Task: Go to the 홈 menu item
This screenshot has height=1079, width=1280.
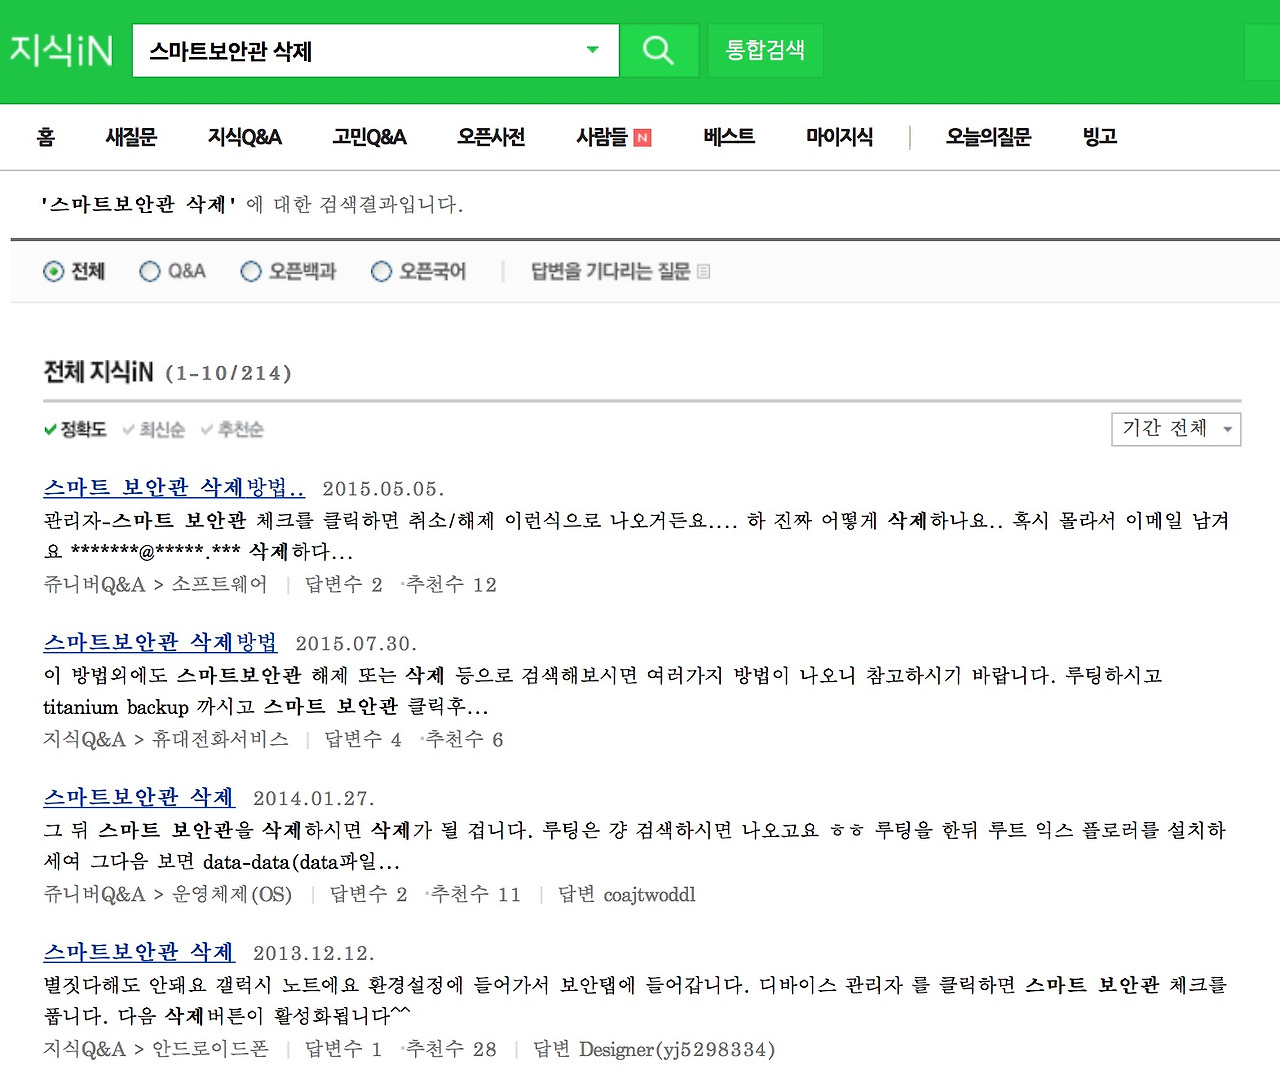Action: click(45, 137)
